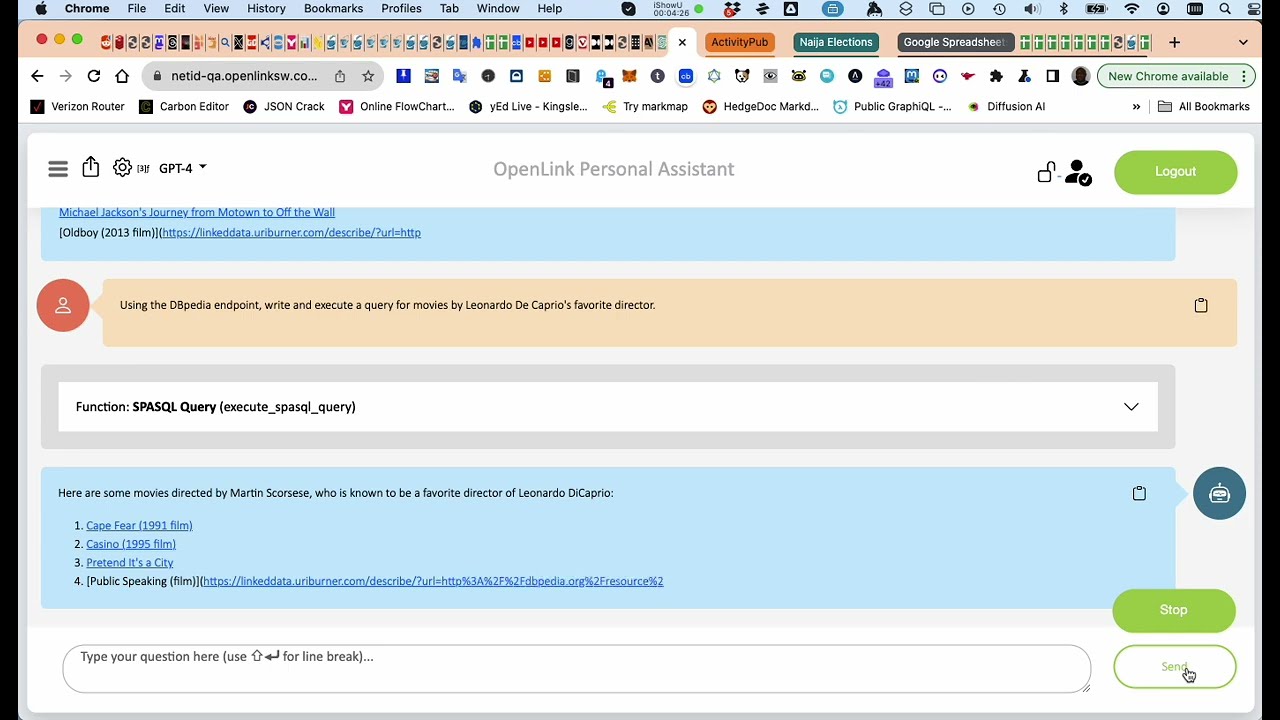Open the Cape Fear (1991 film) link
The image size is (1280, 720).
tap(139, 525)
